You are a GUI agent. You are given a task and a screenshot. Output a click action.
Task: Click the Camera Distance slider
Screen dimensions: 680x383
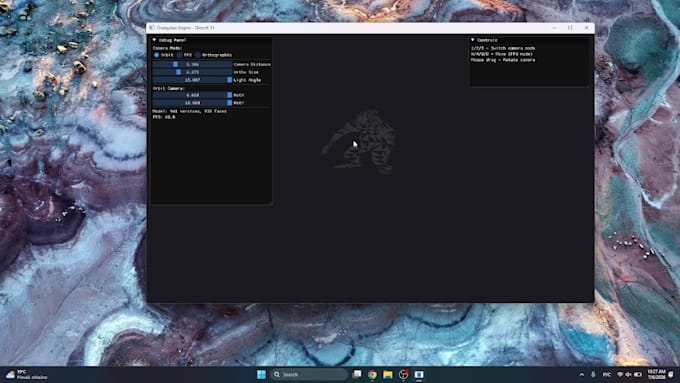coord(192,64)
